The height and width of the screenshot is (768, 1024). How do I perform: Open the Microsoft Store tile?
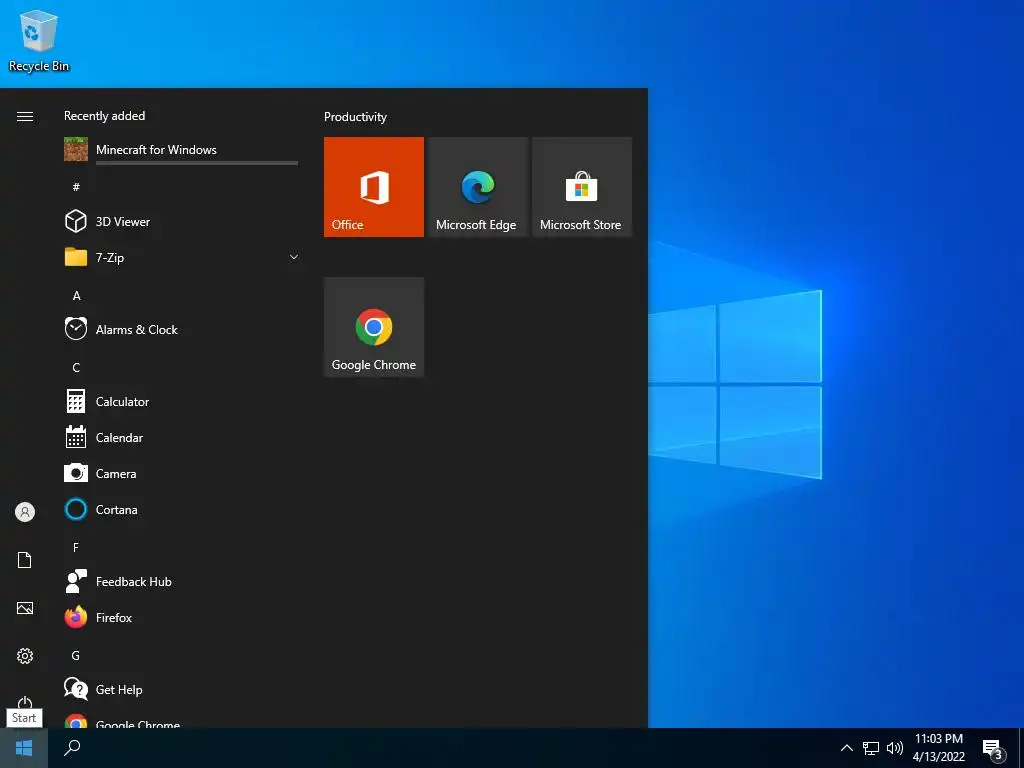coord(582,187)
